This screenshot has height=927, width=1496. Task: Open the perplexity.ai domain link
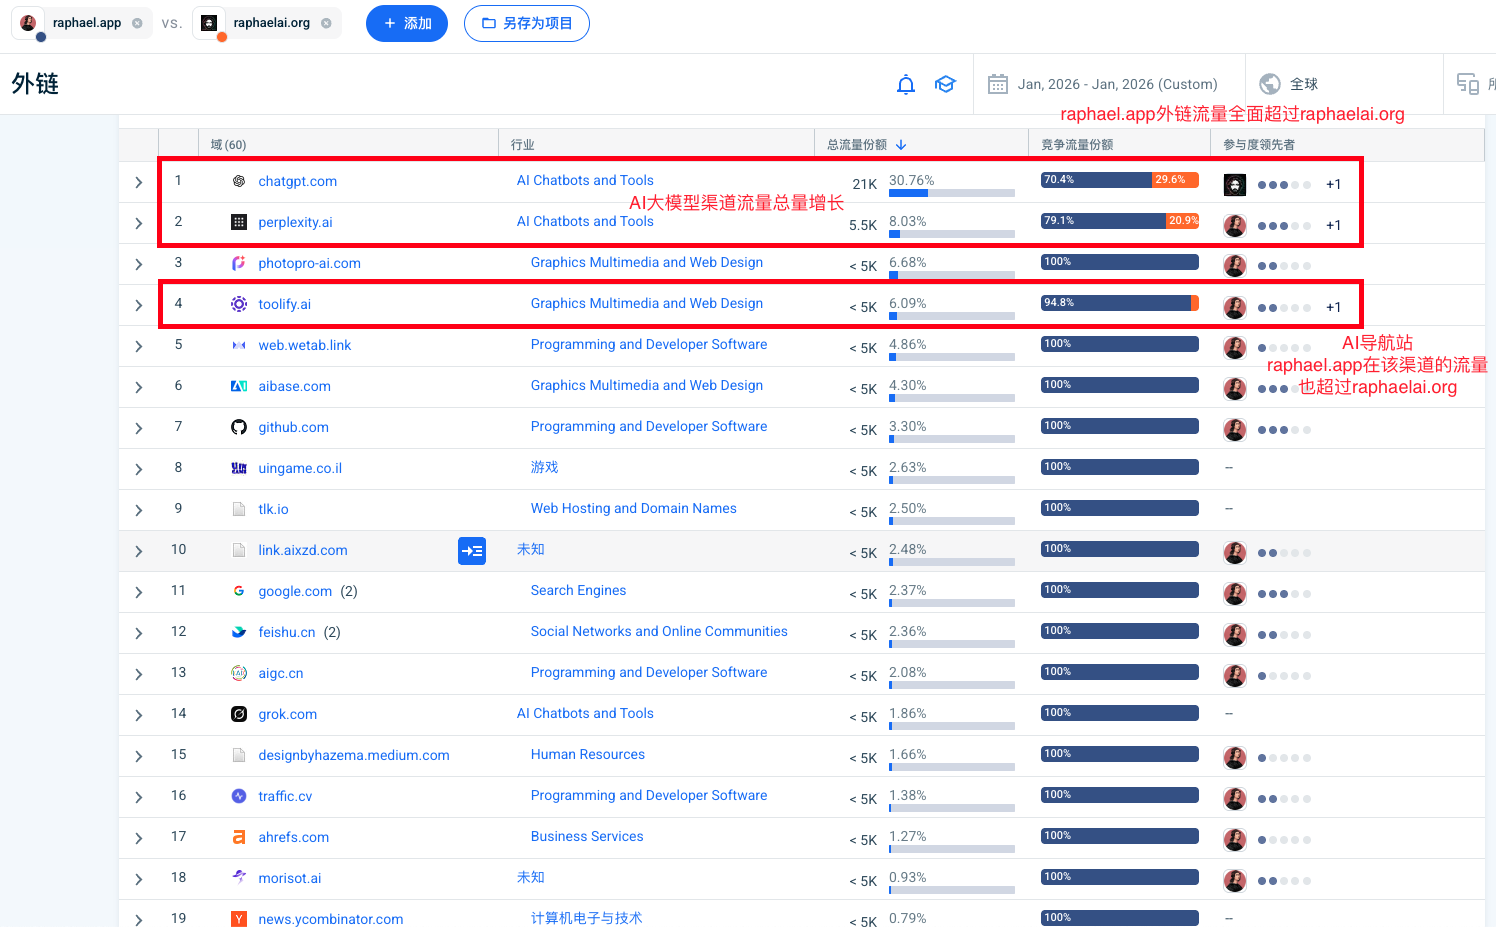(x=295, y=222)
